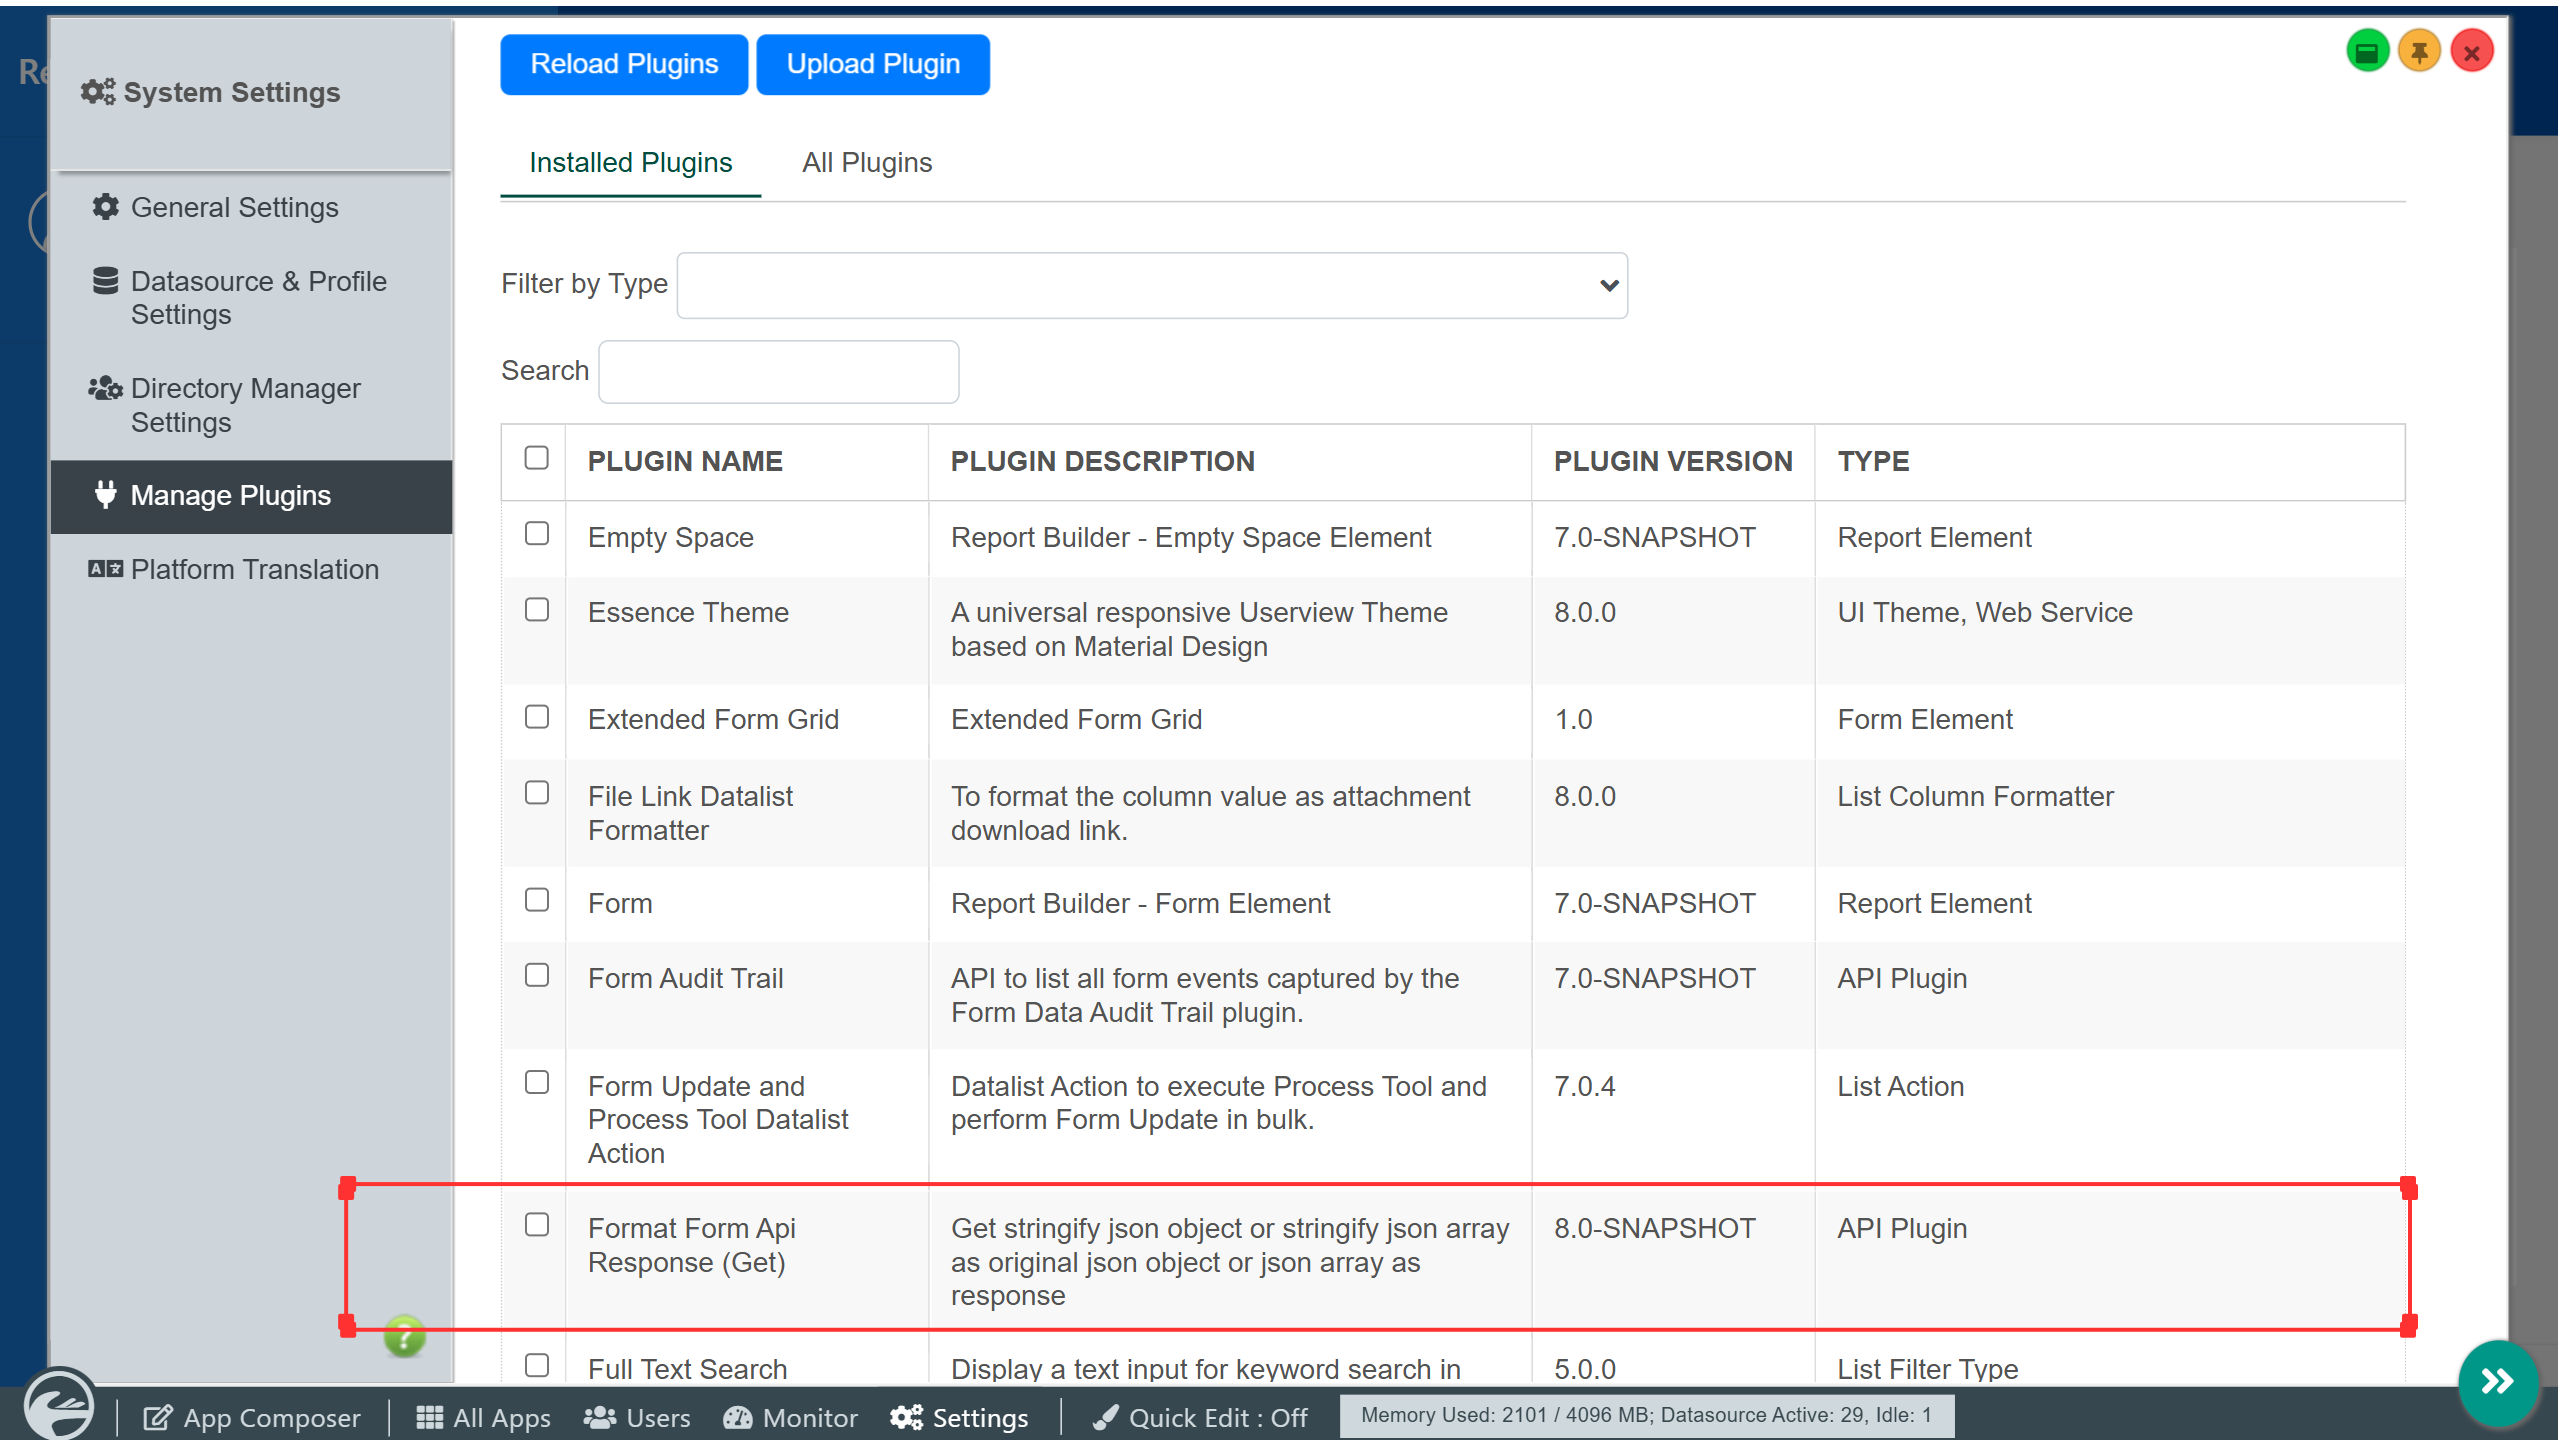Click the orange pin icon
The image size is (2560, 1440).
(2419, 52)
